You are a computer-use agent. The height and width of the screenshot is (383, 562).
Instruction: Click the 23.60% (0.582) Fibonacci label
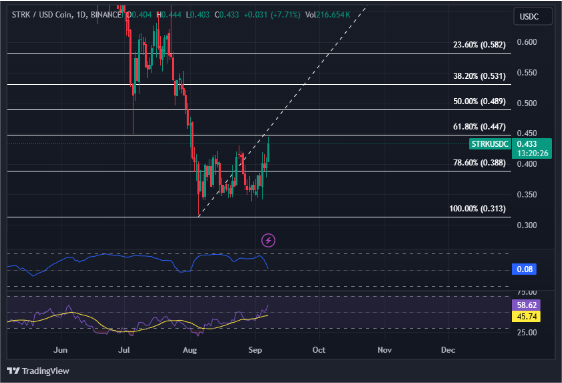(479, 45)
